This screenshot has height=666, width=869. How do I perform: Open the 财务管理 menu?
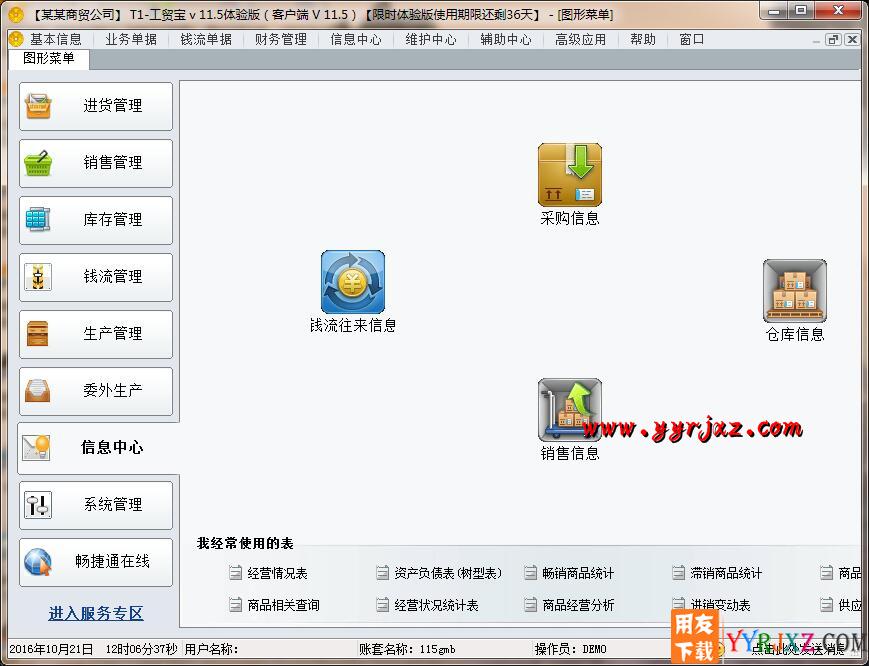[x=280, y=39]
